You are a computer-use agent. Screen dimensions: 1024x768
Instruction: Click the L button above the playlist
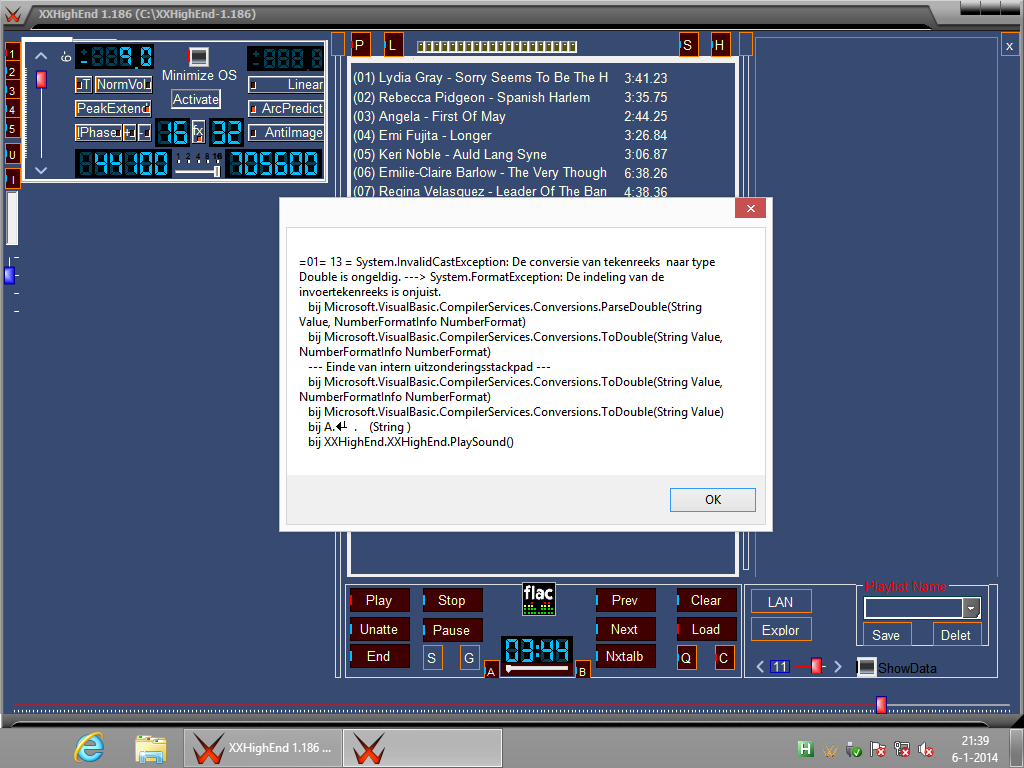coord(393,45)
